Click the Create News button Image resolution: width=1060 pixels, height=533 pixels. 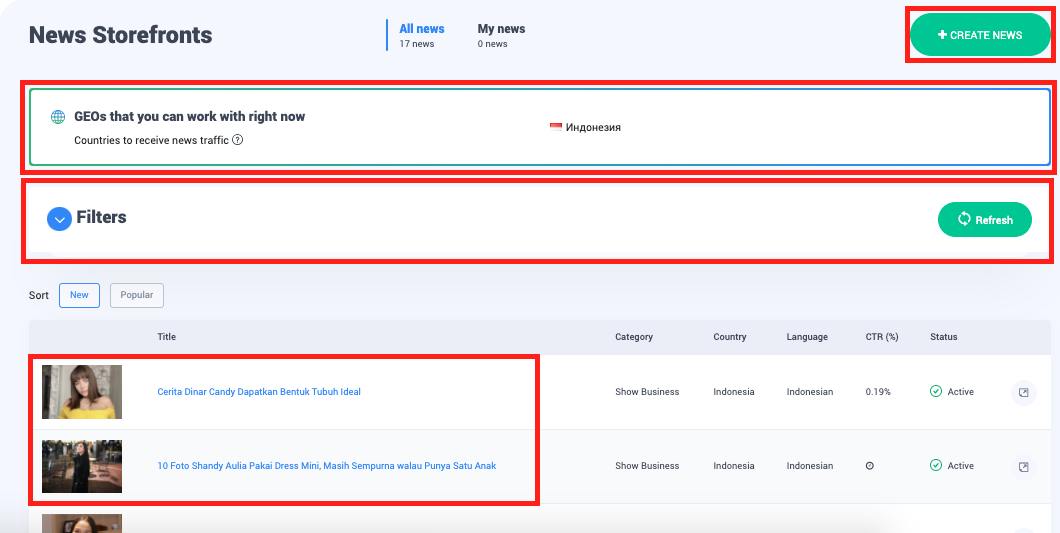coord(980,35)
